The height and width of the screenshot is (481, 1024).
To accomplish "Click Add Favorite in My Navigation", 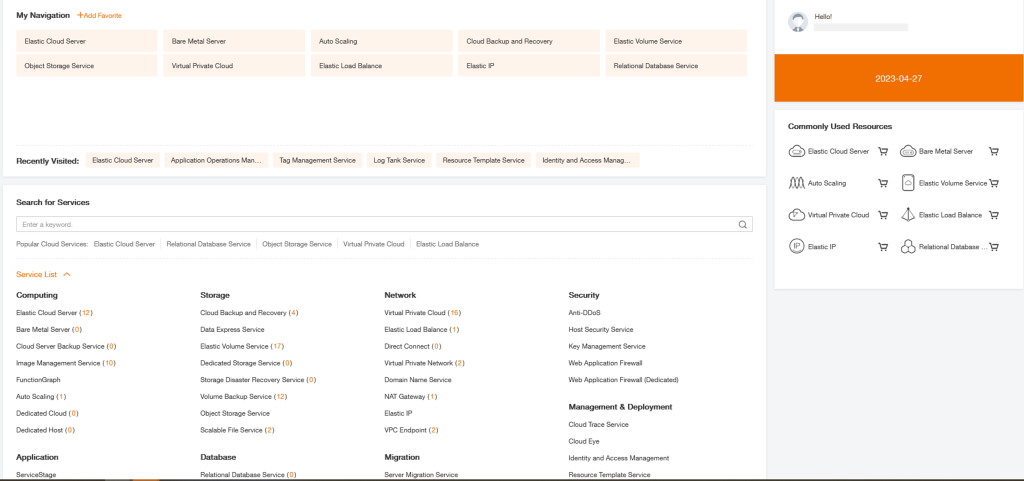I will coord(99,15).
